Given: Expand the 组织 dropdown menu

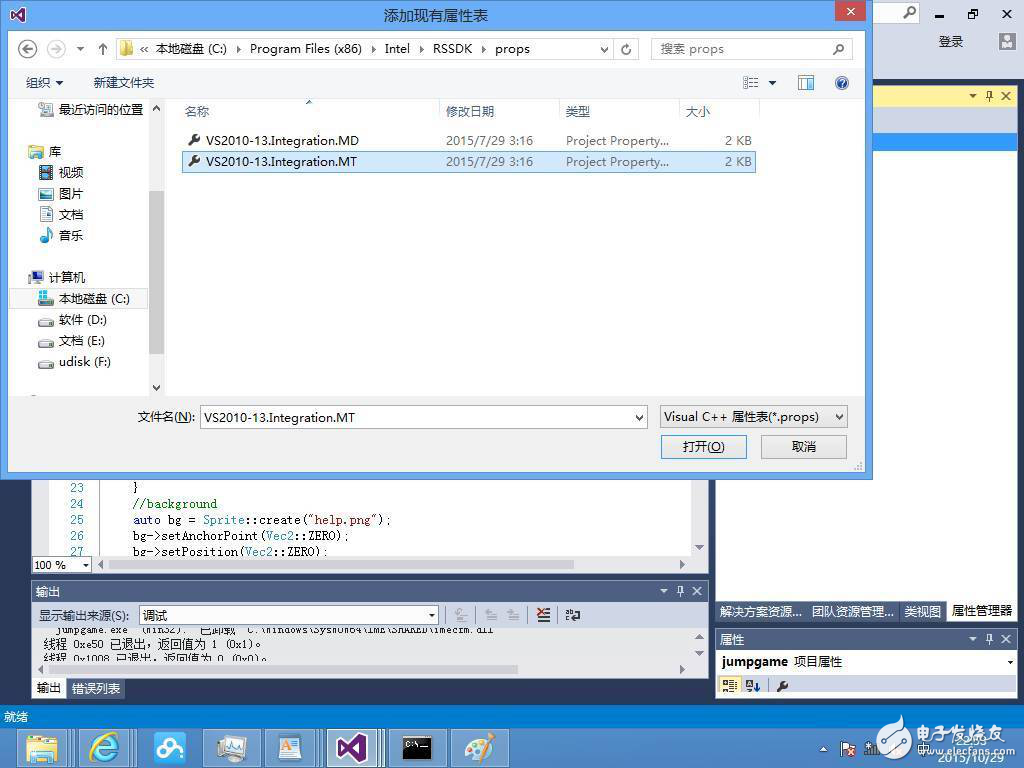Looking at the screenshot, I should tap(44, 83).
